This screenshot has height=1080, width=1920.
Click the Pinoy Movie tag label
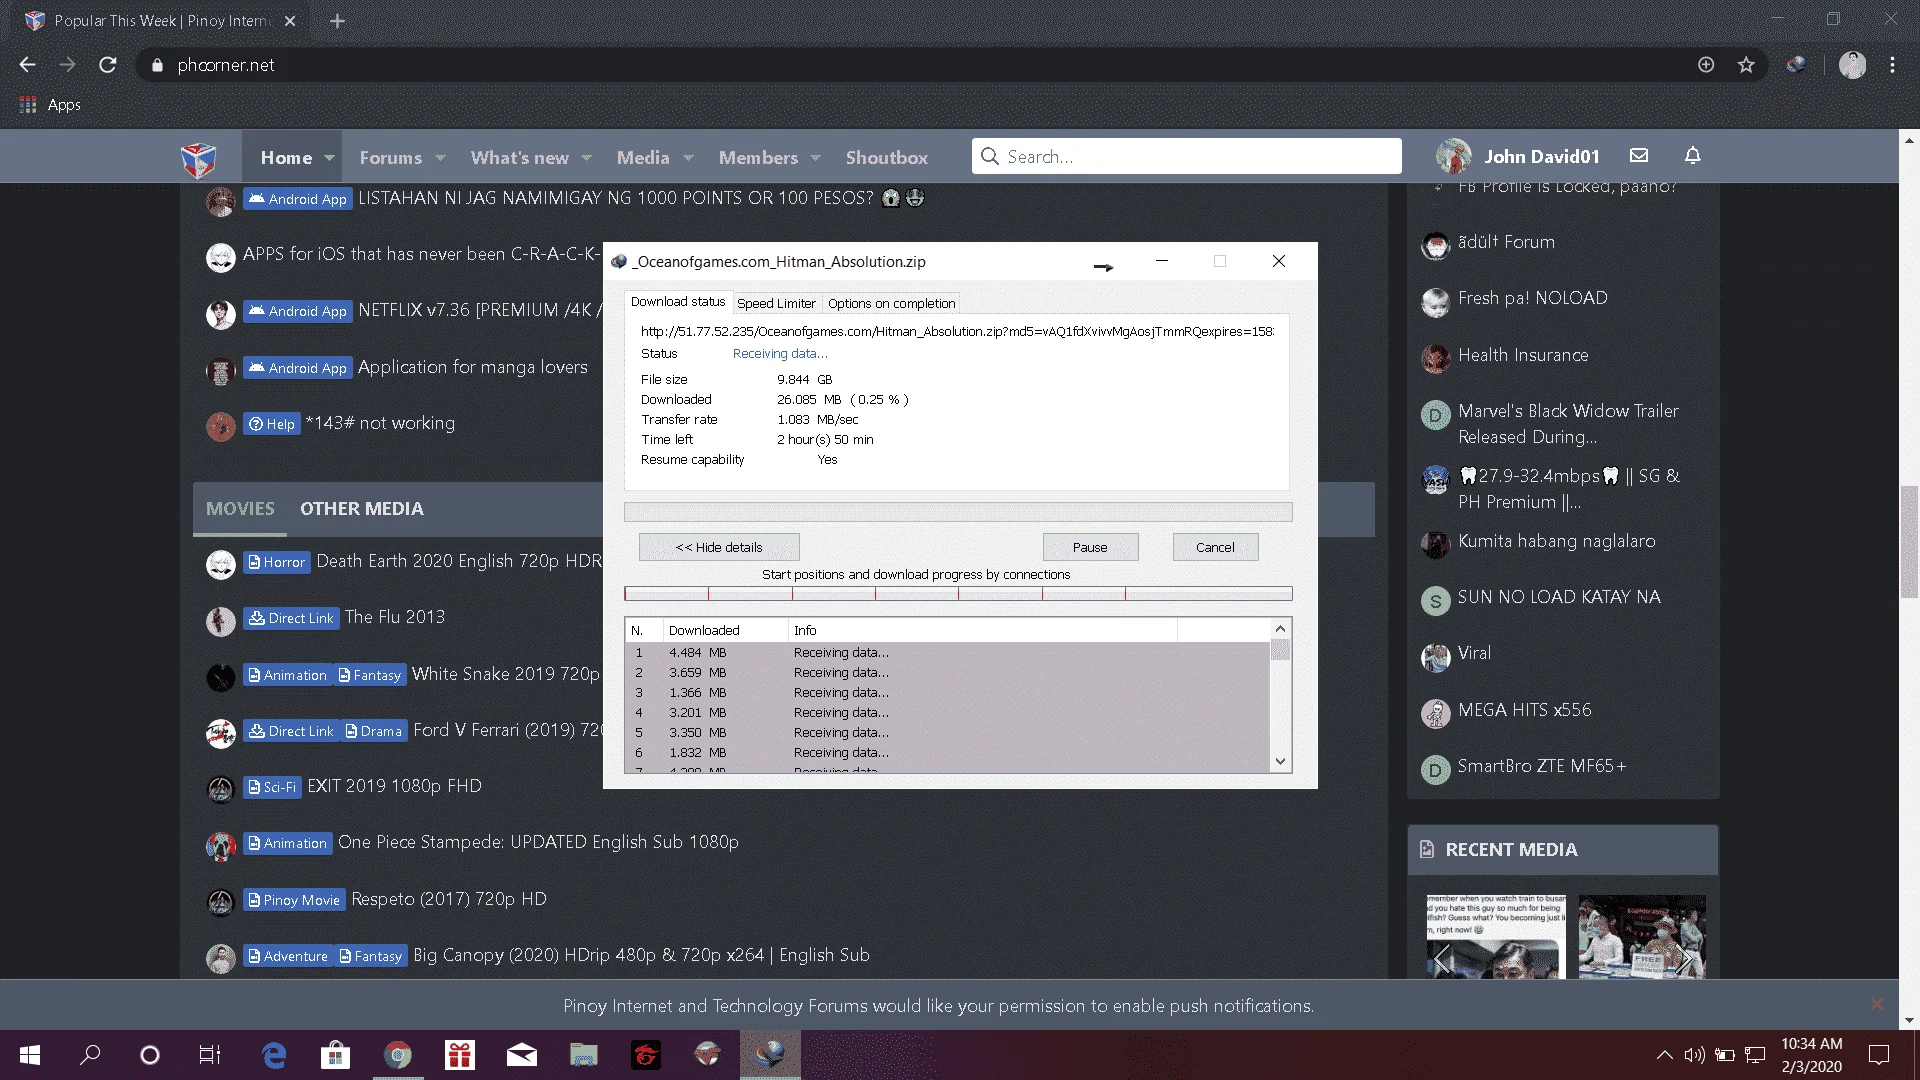294,900
